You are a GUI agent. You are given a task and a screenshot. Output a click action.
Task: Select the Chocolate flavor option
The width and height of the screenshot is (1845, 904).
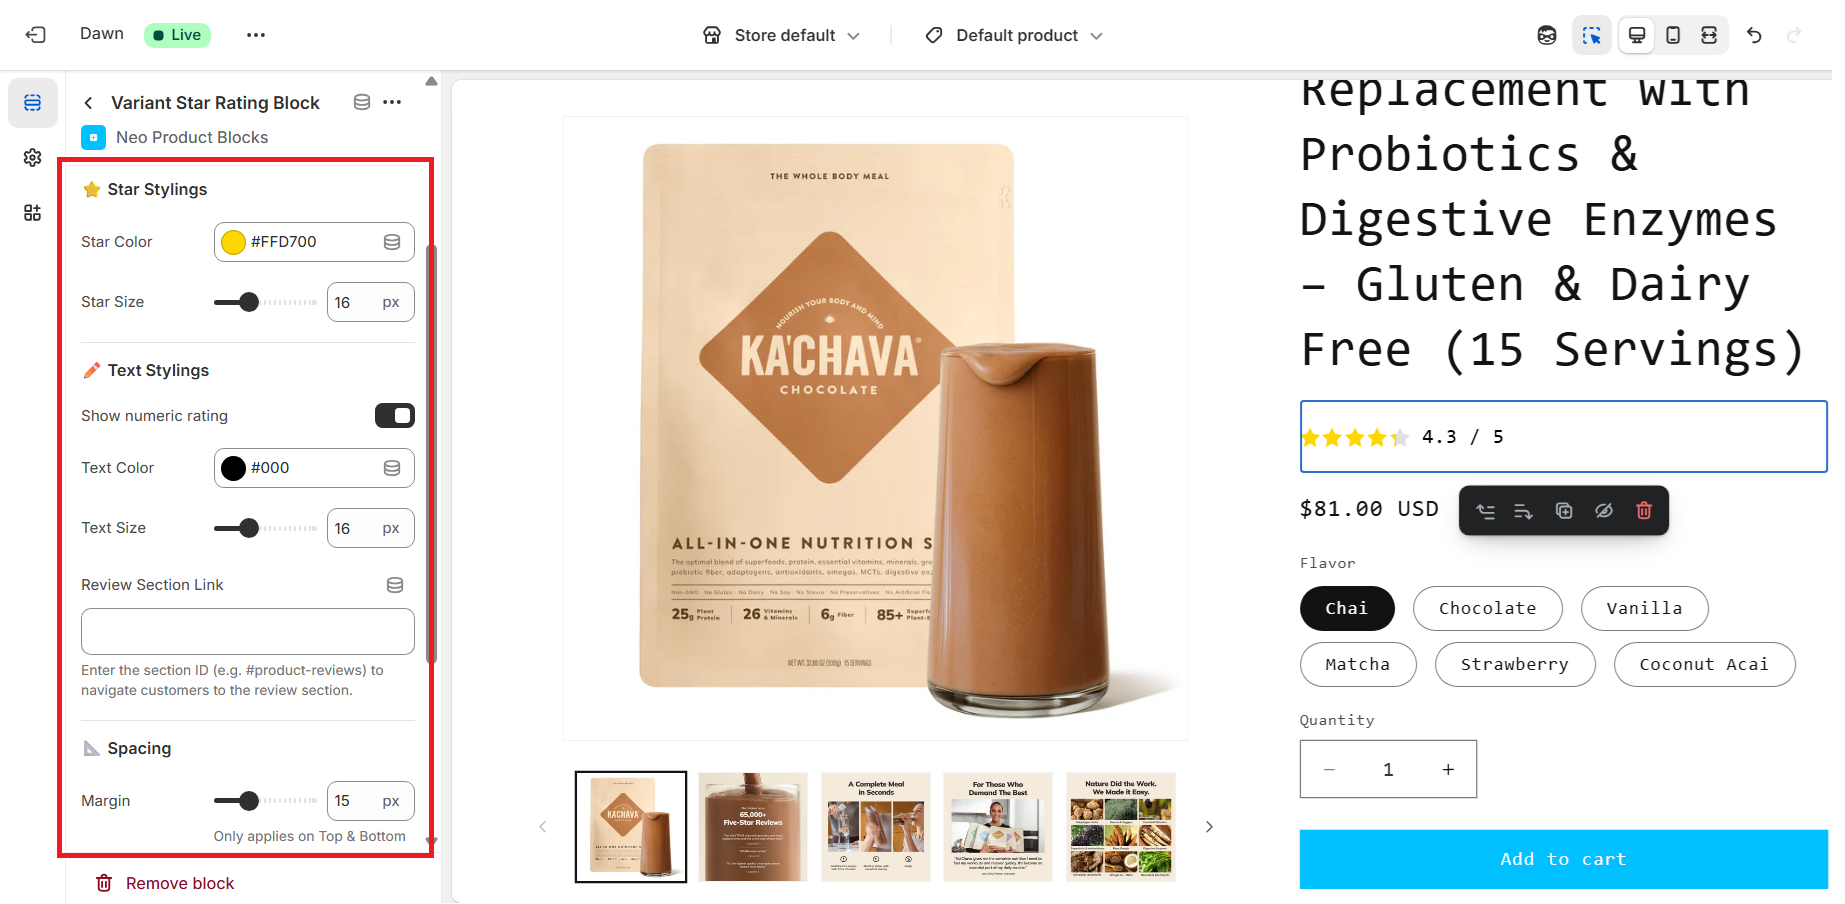click(1487, 608)
